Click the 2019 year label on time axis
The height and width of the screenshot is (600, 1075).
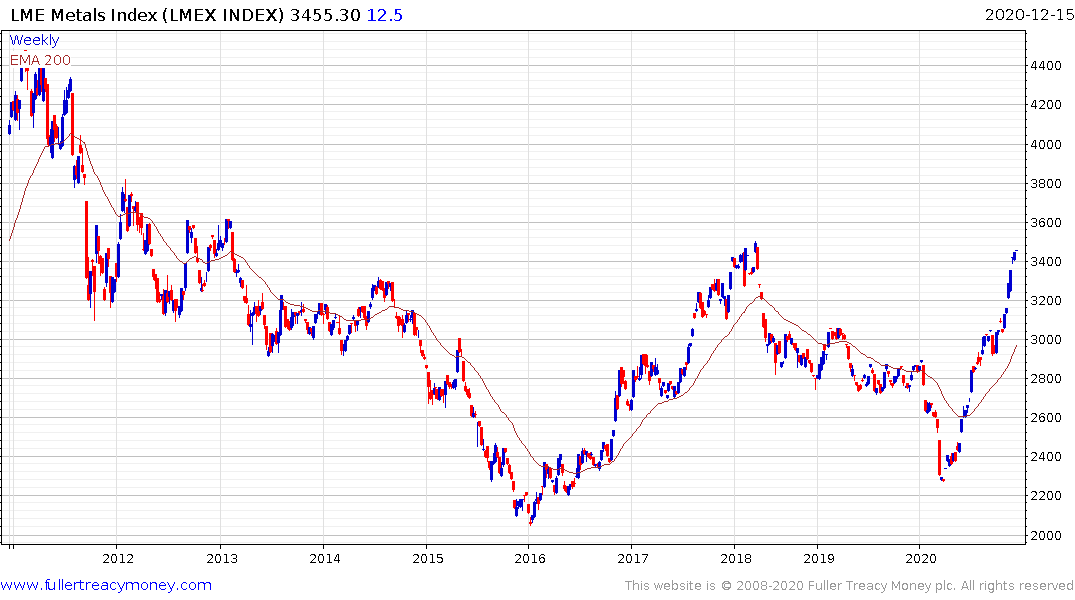819,558
